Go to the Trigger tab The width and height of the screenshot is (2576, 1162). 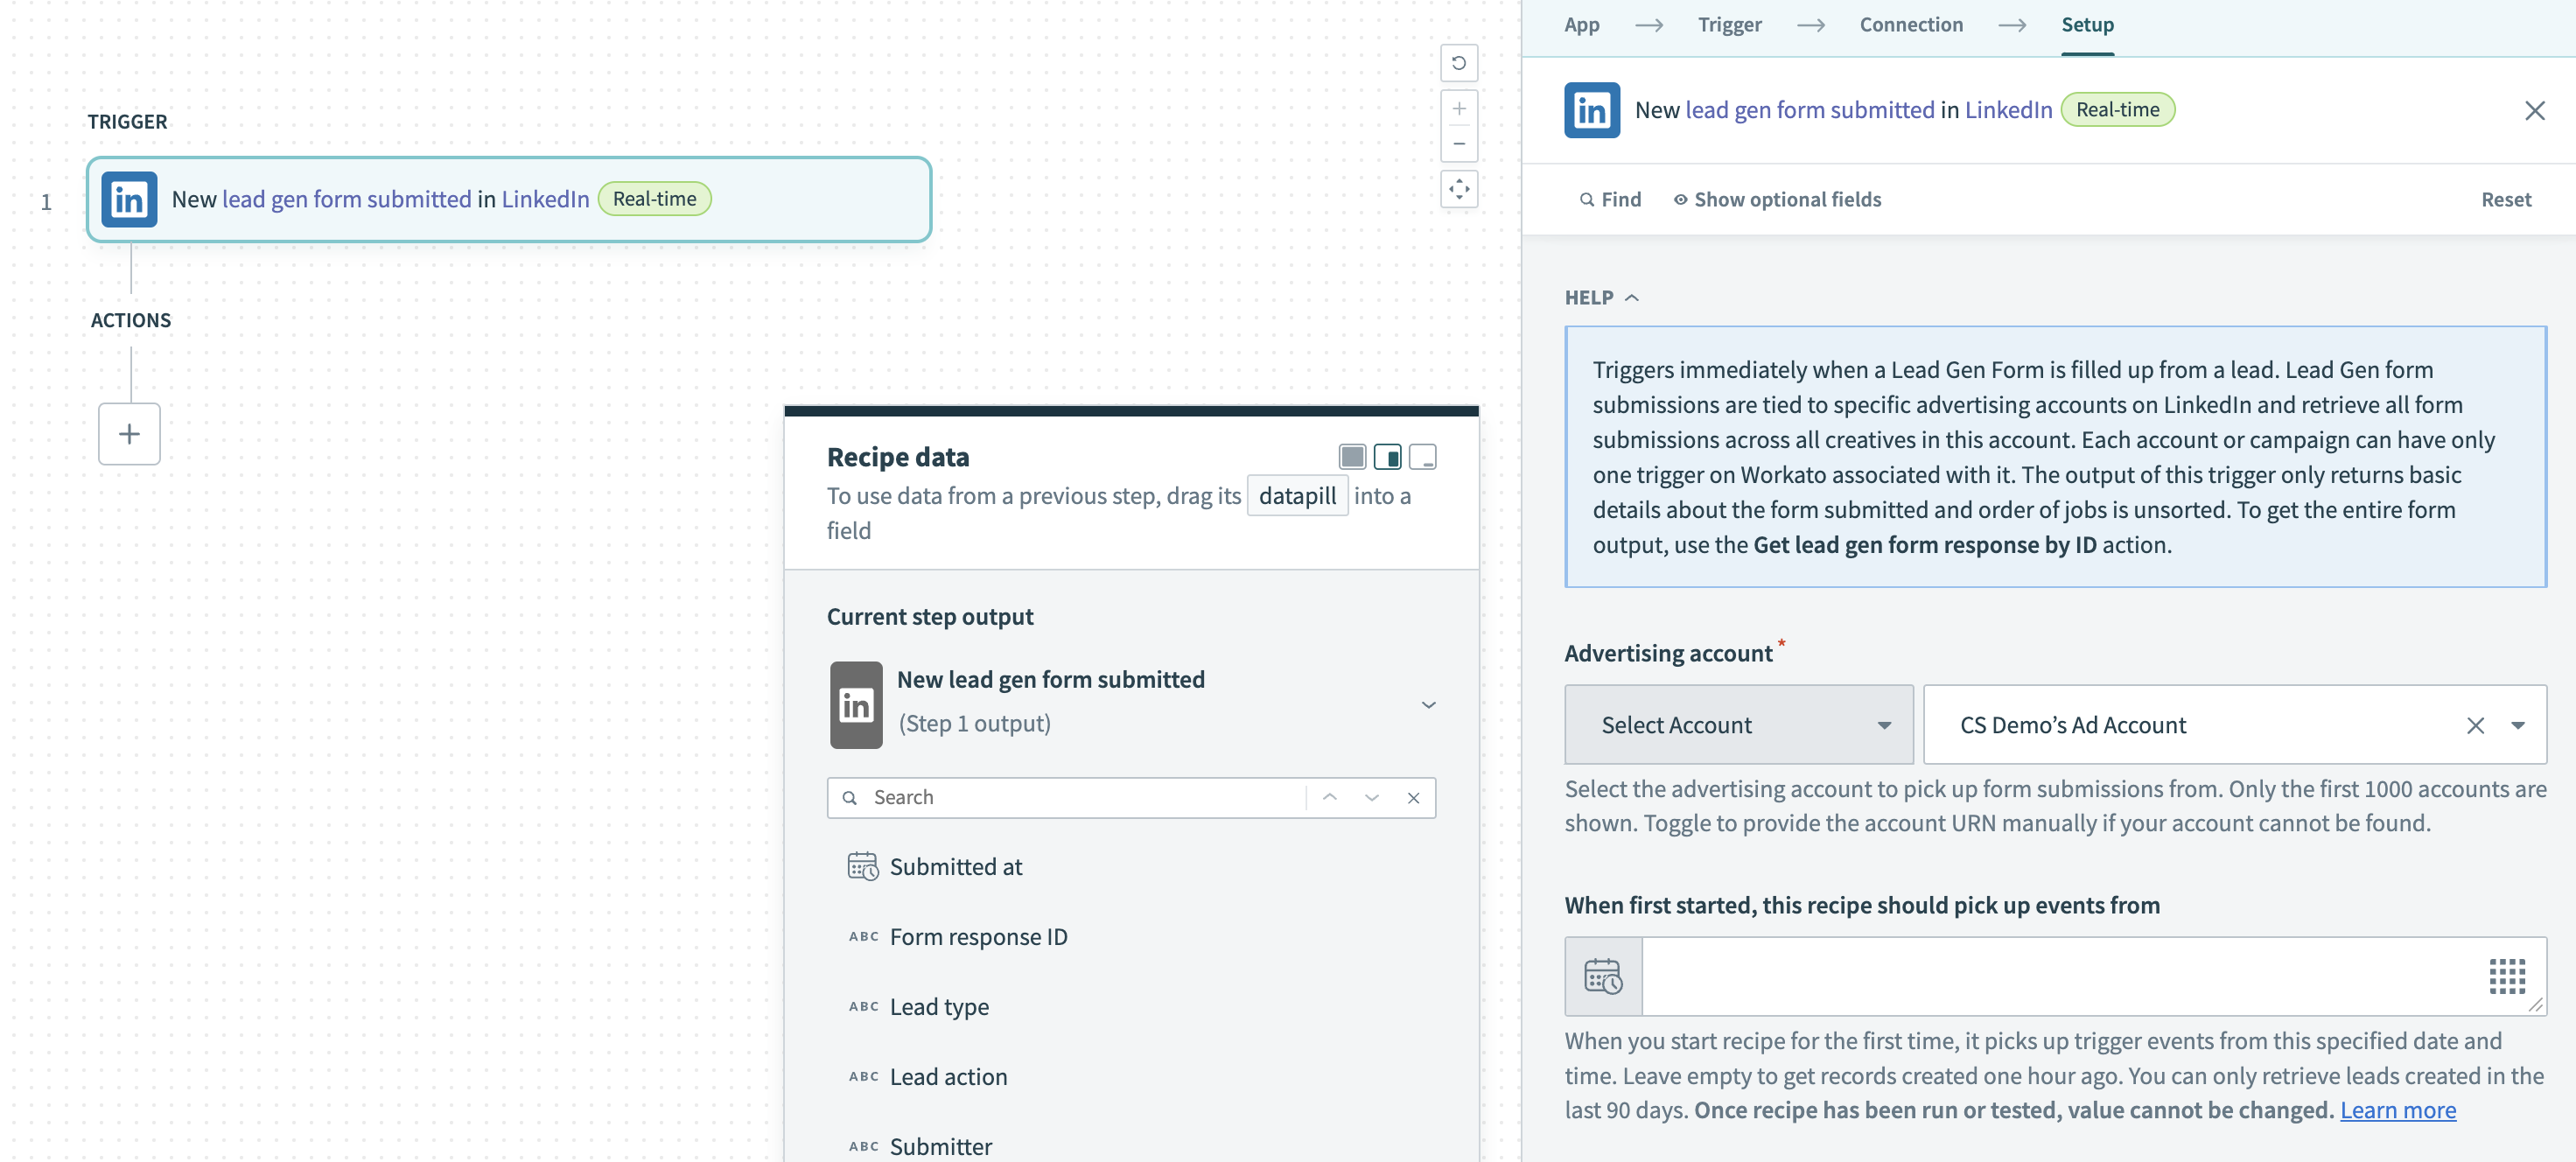1729,25
